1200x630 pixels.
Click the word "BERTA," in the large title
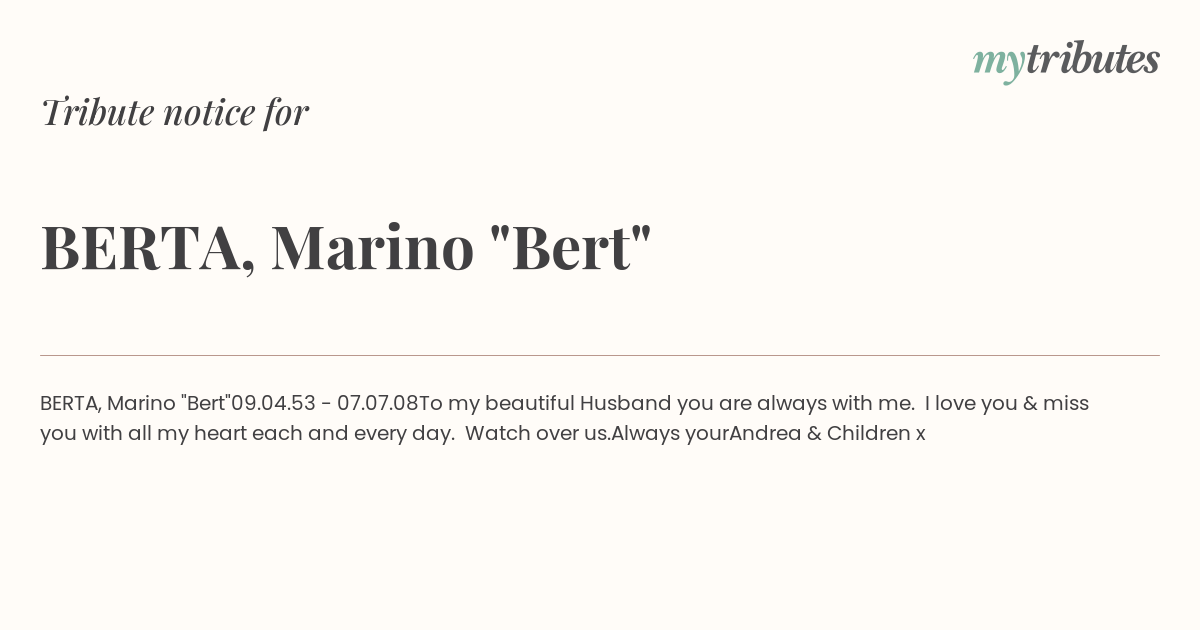148,248
